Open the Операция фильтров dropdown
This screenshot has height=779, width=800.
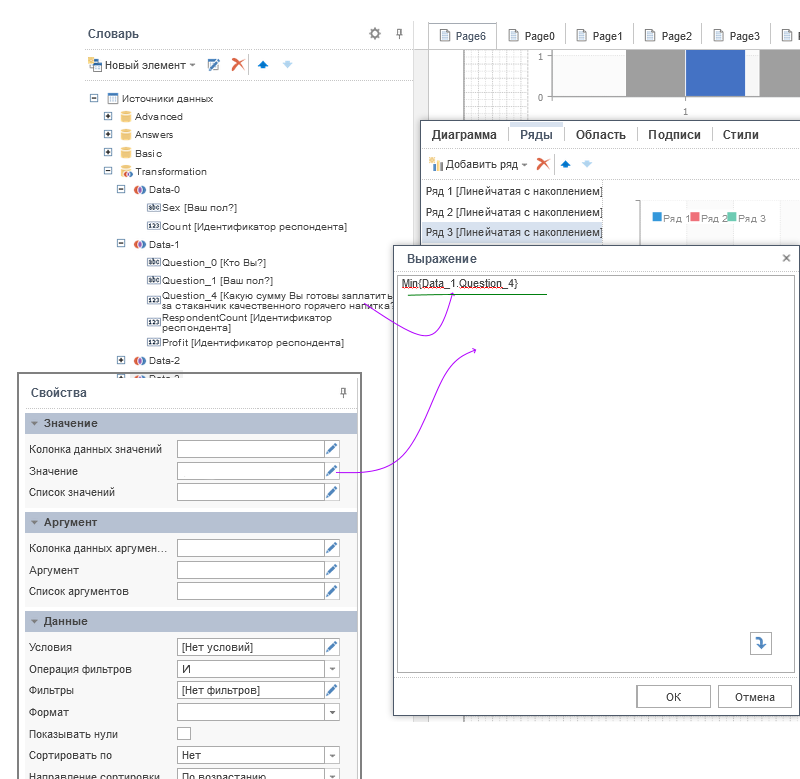(x=332, y=669)
